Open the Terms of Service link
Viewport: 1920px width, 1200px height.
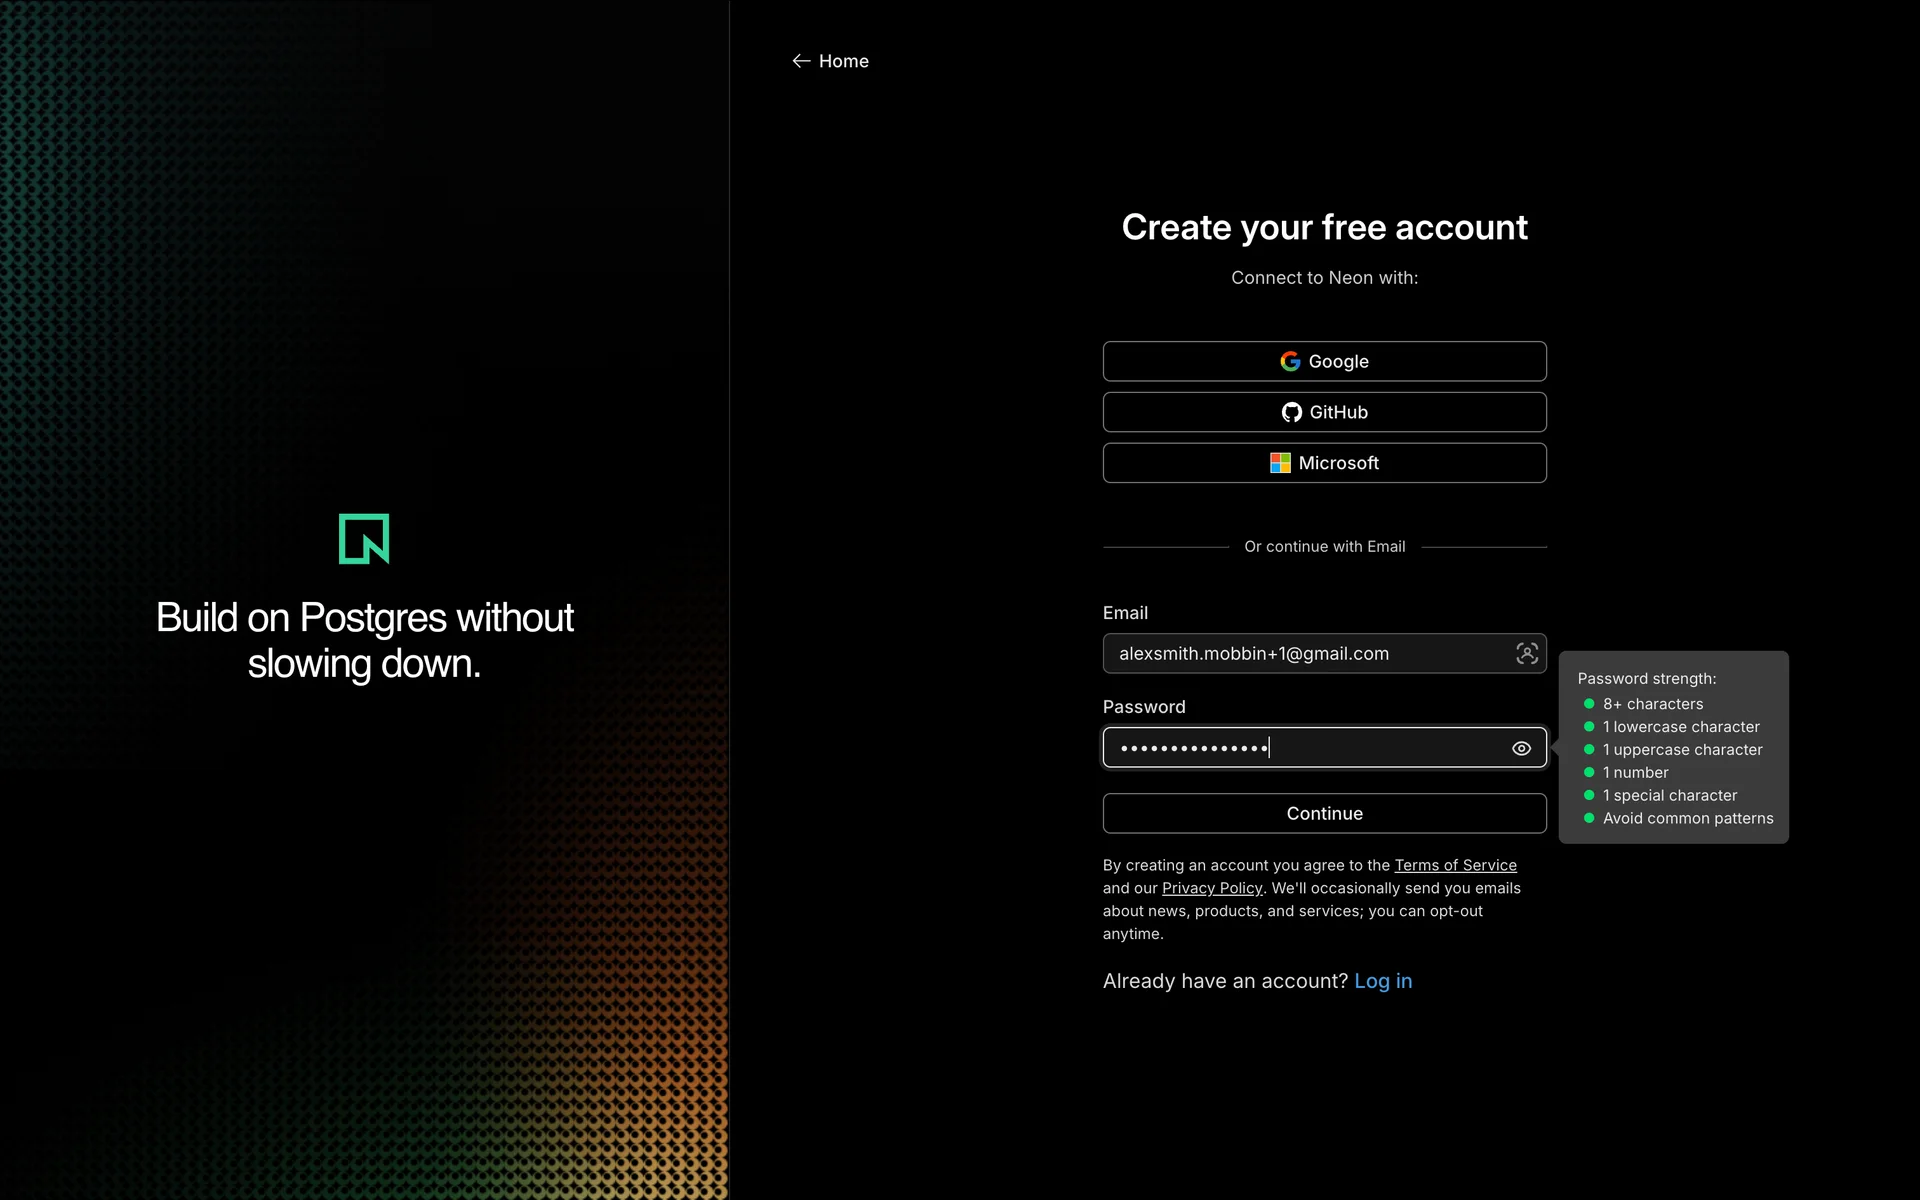pyautogui.click(x=1455, y=865)
